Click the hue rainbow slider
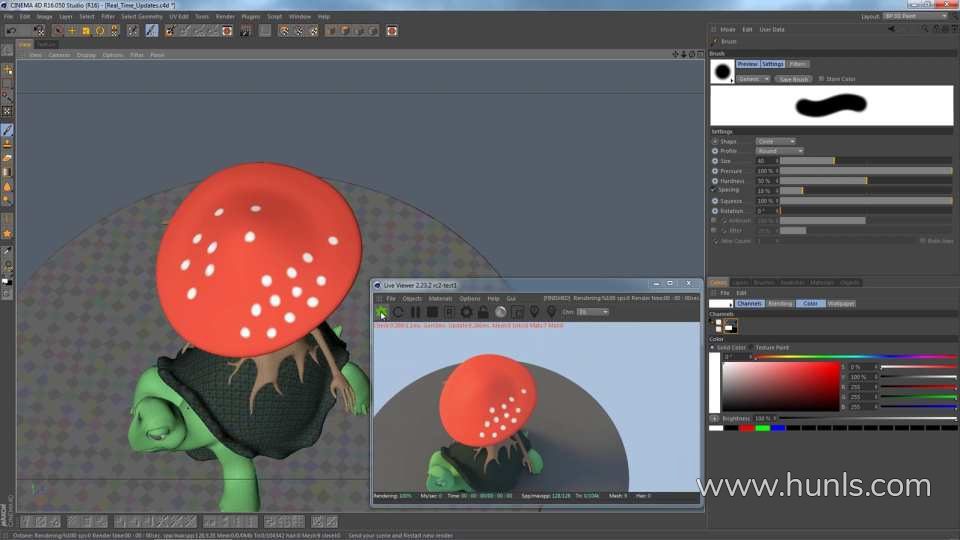 pyautogui.click(x=855, y=356)
